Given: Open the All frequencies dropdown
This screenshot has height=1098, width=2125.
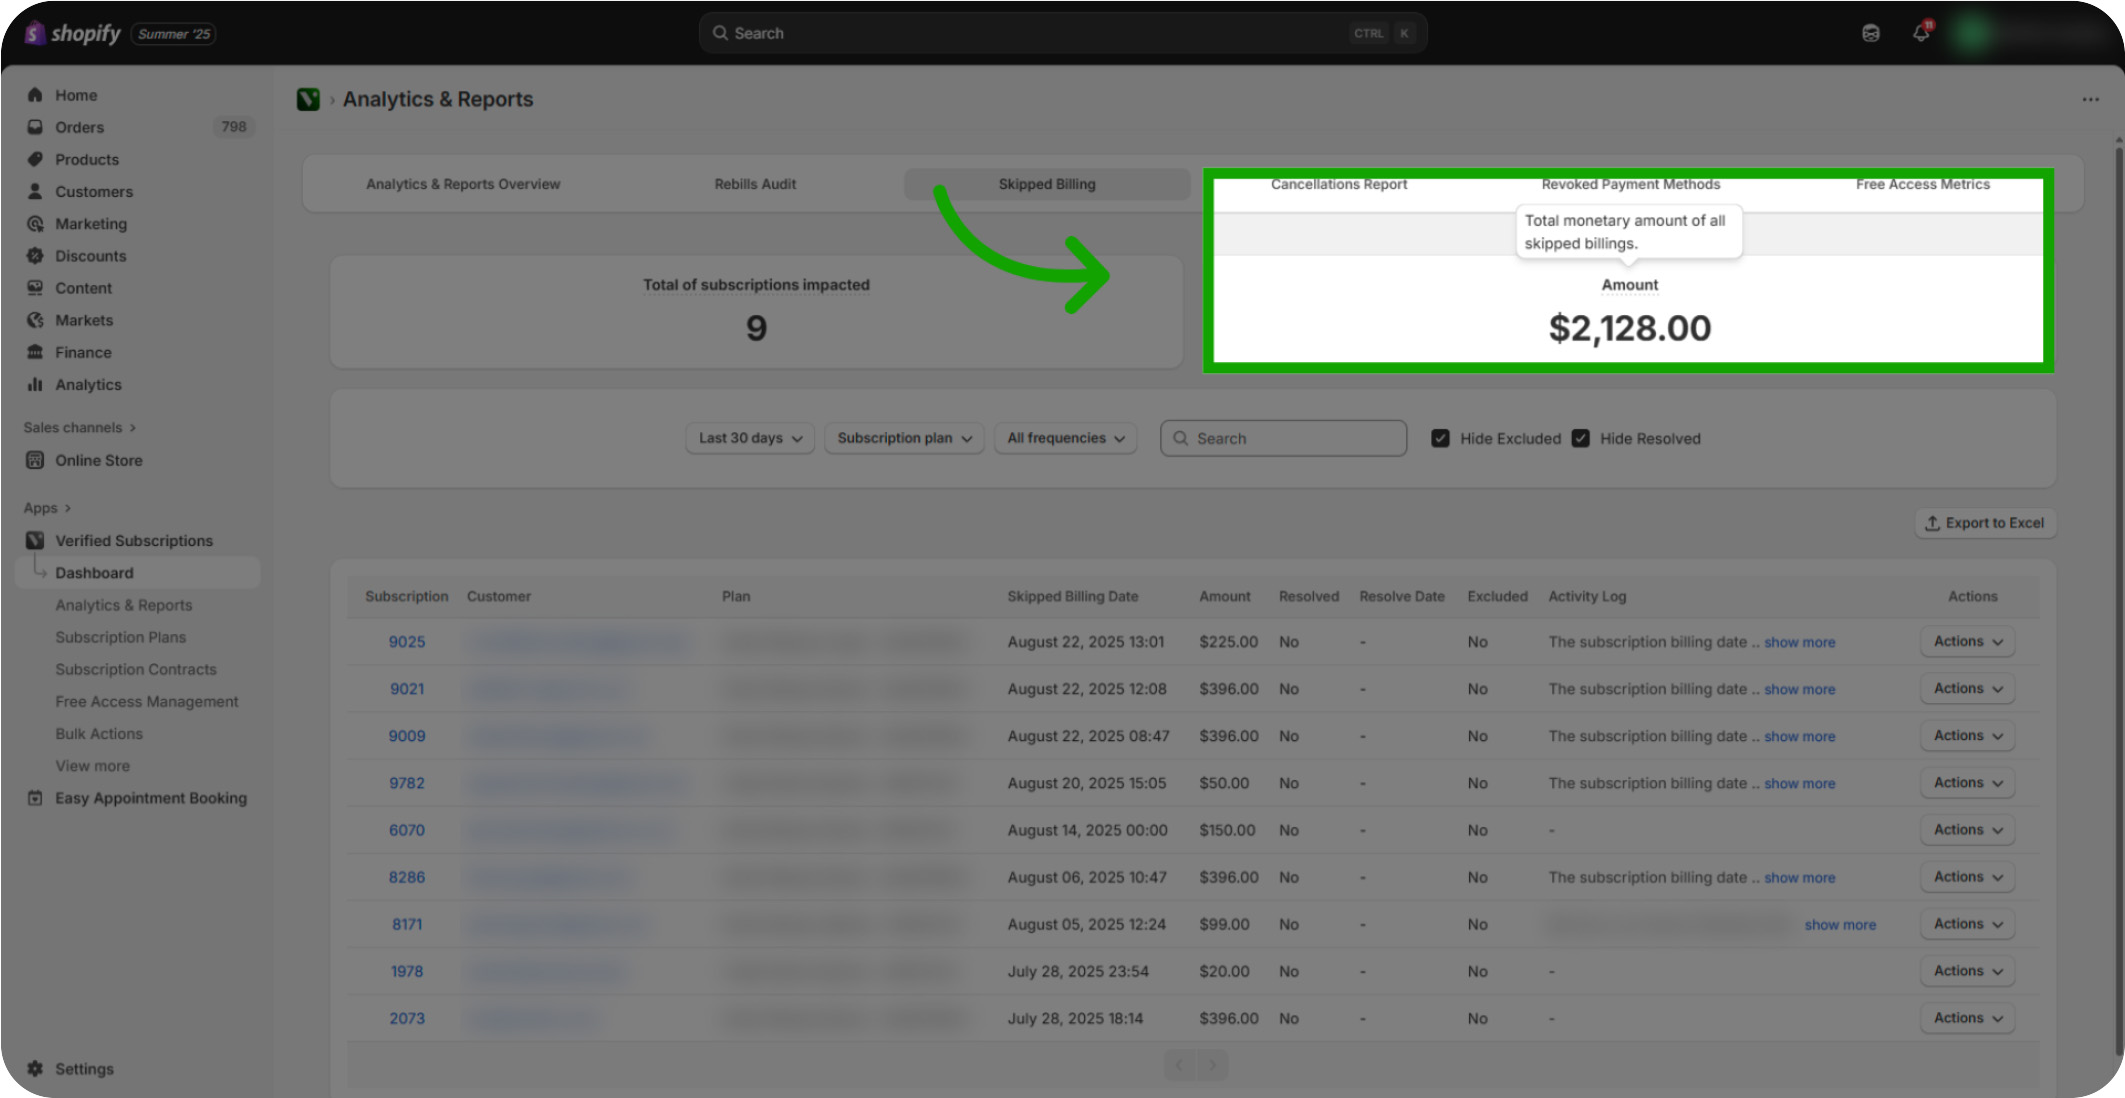Looking at the screenshot, I should coord(1065,438).
